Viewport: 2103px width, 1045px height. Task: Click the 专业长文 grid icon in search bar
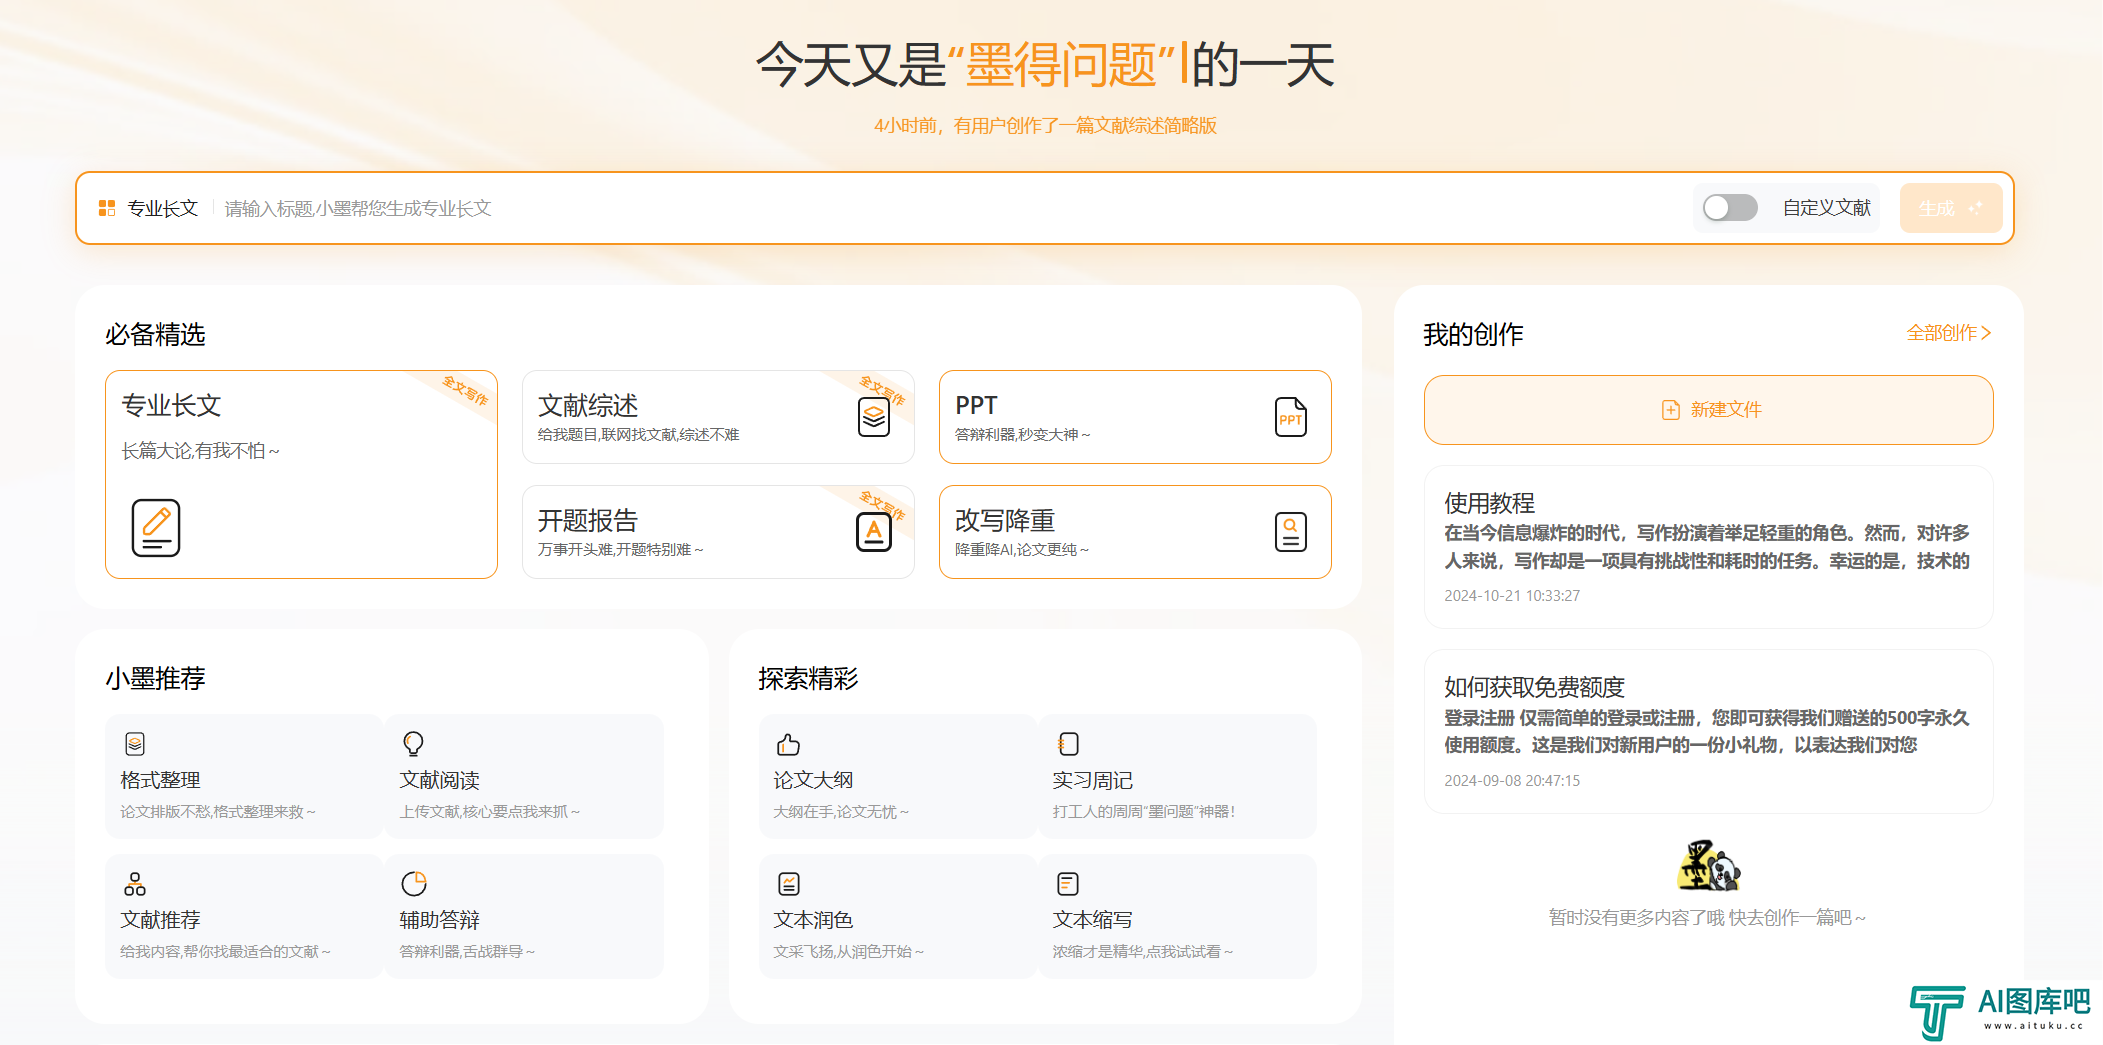pyautogui.click(x=107, y=208)
